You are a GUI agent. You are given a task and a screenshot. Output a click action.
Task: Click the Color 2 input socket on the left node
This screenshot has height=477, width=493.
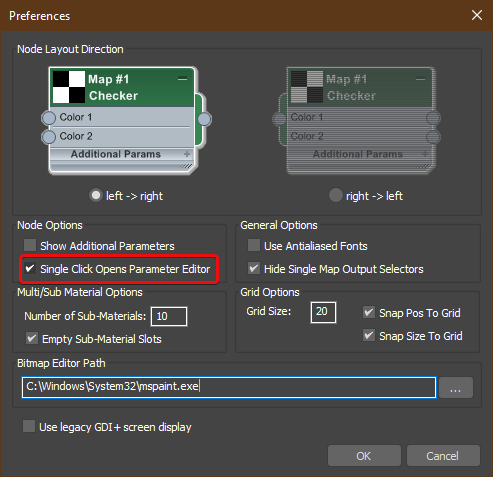49,137
